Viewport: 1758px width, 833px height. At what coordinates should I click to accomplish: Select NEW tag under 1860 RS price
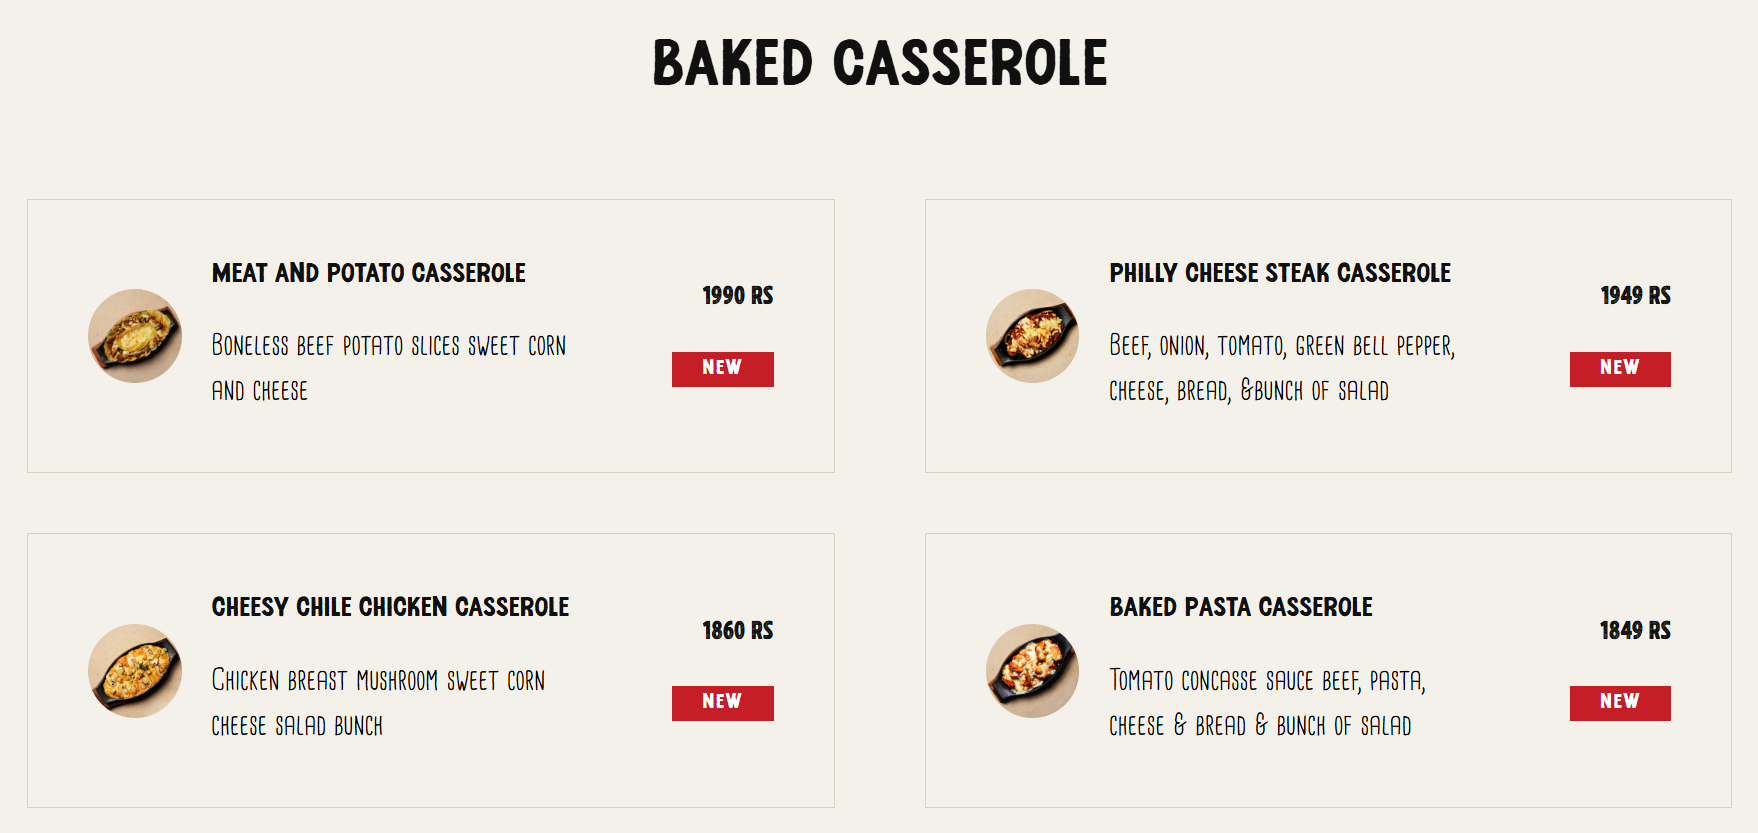pyautogui.click(x=723, y=703)
